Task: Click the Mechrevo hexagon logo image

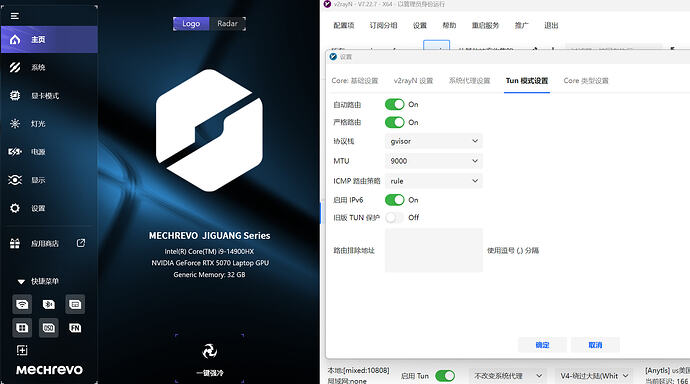Action: coord(209,130)
